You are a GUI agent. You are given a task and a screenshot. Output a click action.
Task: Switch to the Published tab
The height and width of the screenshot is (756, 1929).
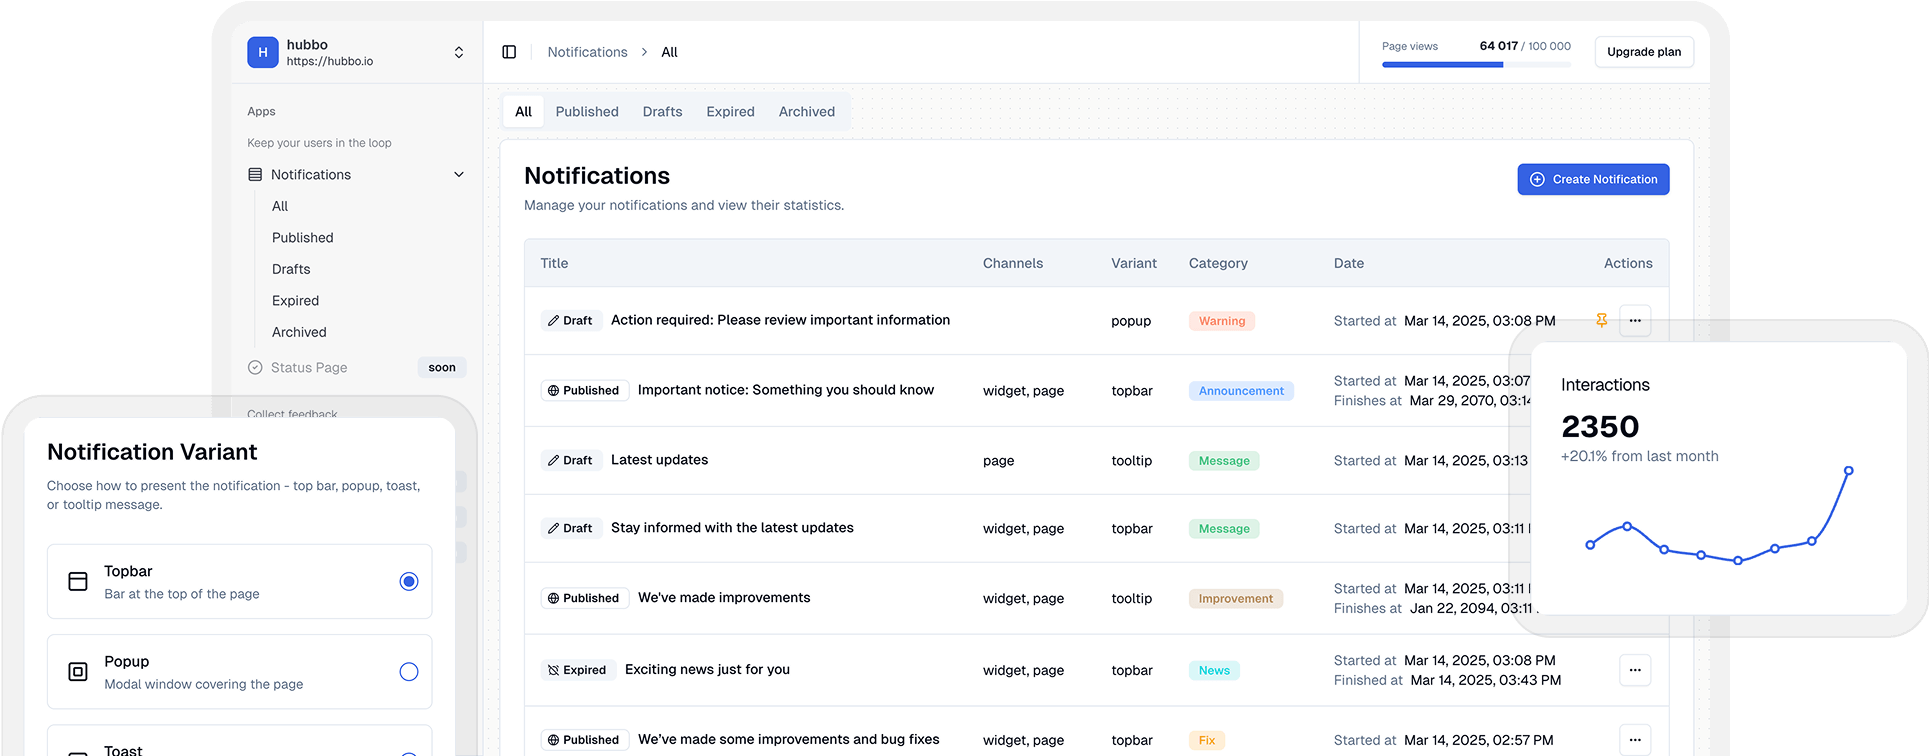coord(587,112)
